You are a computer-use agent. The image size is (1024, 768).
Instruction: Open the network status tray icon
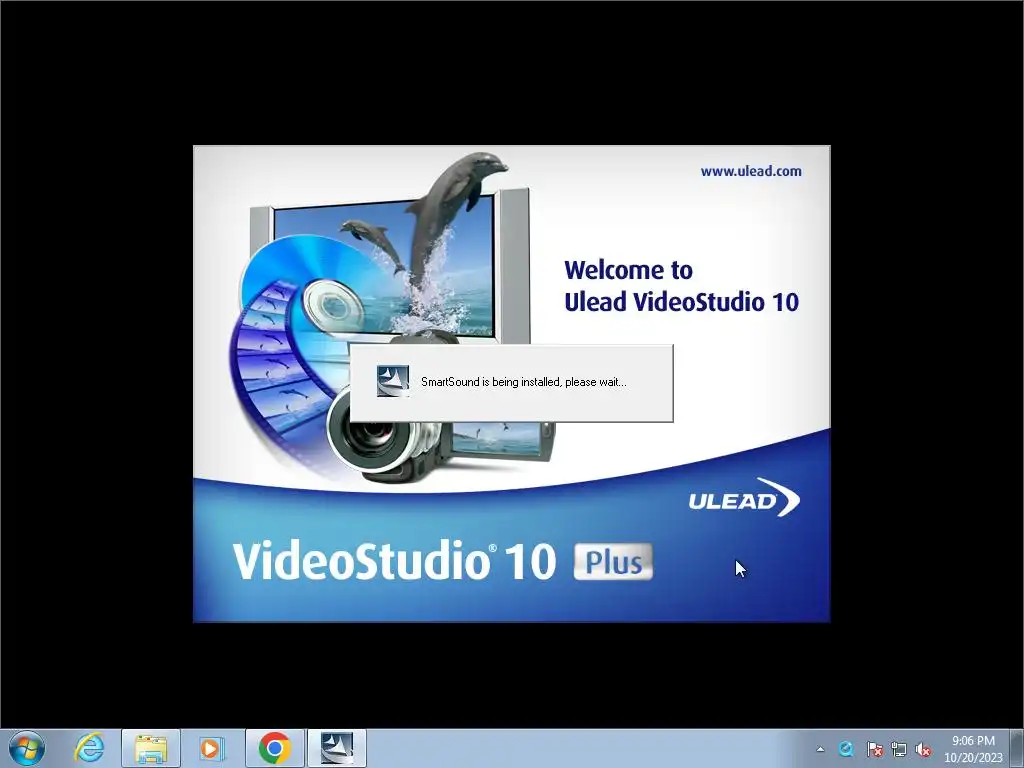click(x=899, y=749)
